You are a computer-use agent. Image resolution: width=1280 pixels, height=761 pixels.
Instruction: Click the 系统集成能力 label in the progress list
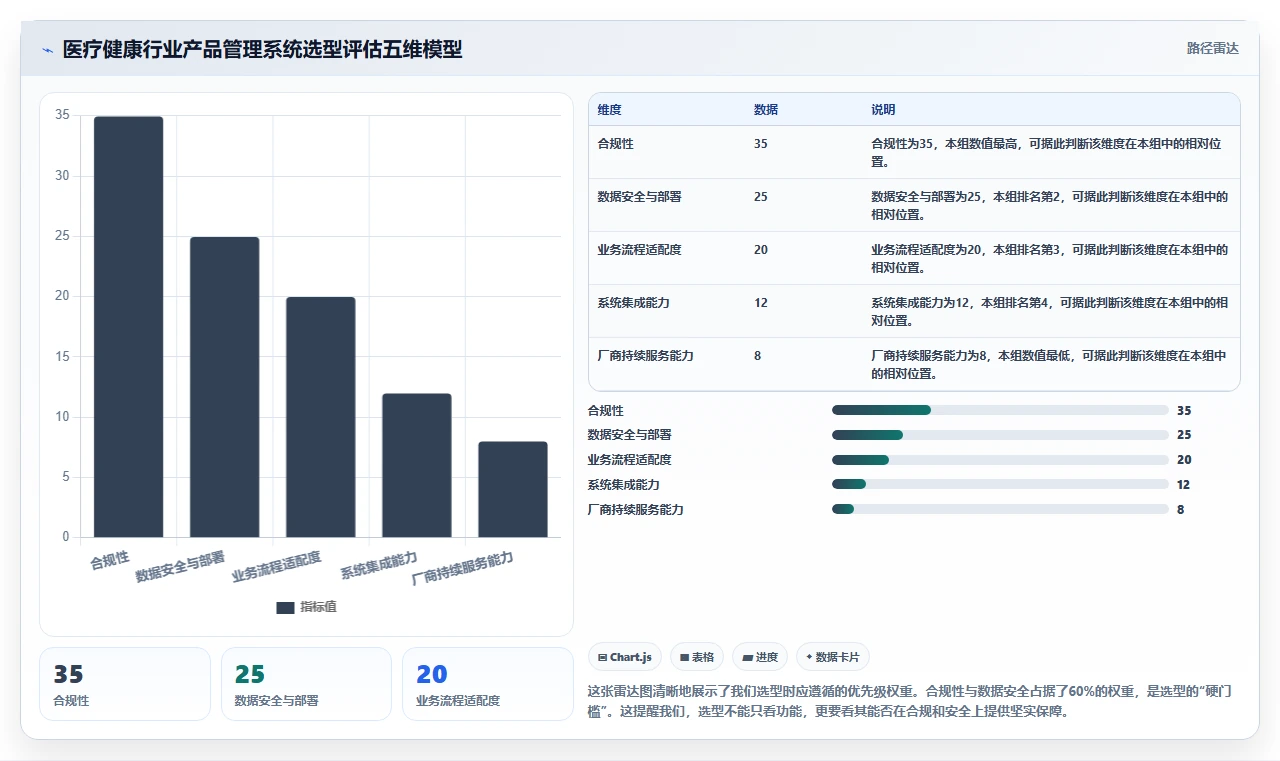click(x=624, y=484)
